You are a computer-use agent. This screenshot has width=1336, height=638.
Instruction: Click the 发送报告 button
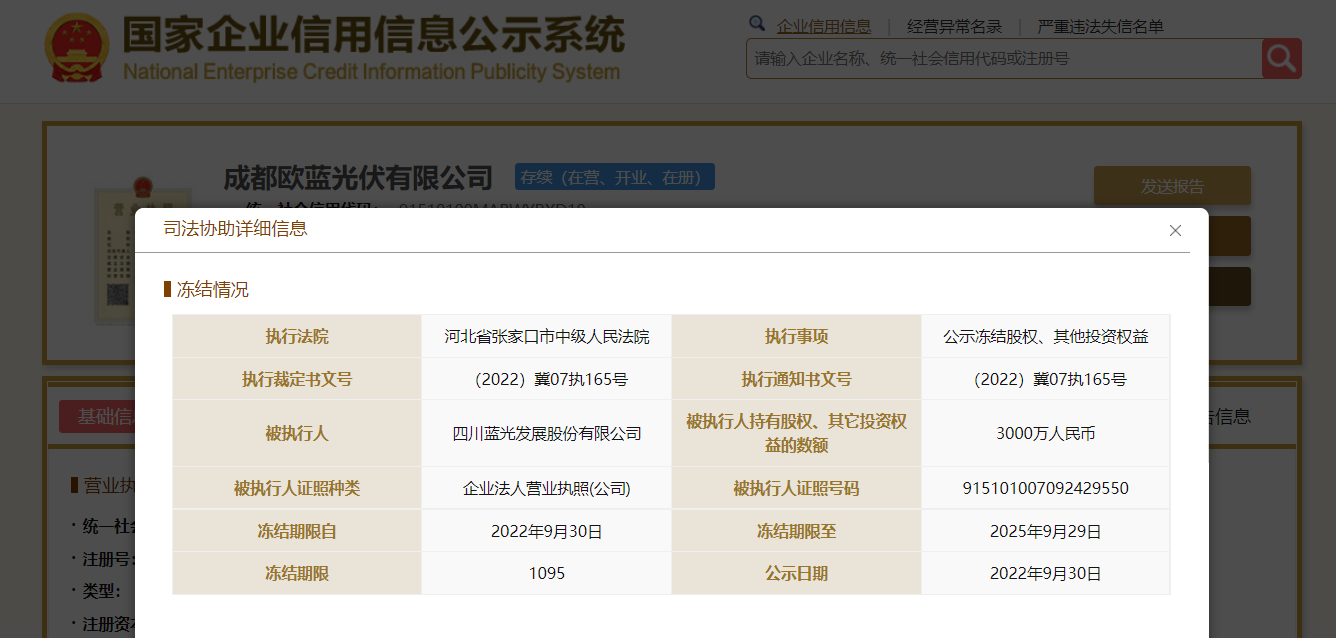coord(1172,186)
